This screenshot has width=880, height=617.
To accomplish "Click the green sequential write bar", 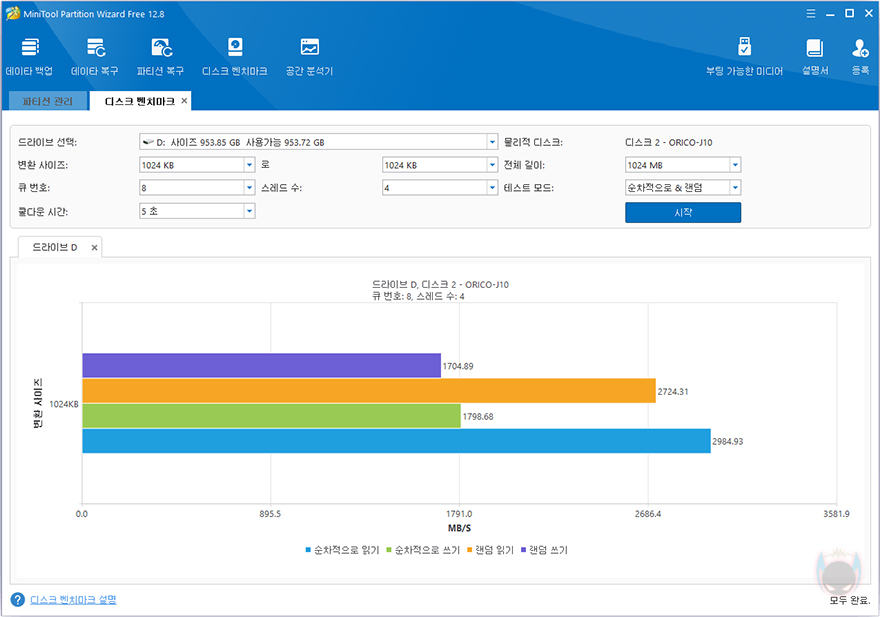I will click(272, 416).
